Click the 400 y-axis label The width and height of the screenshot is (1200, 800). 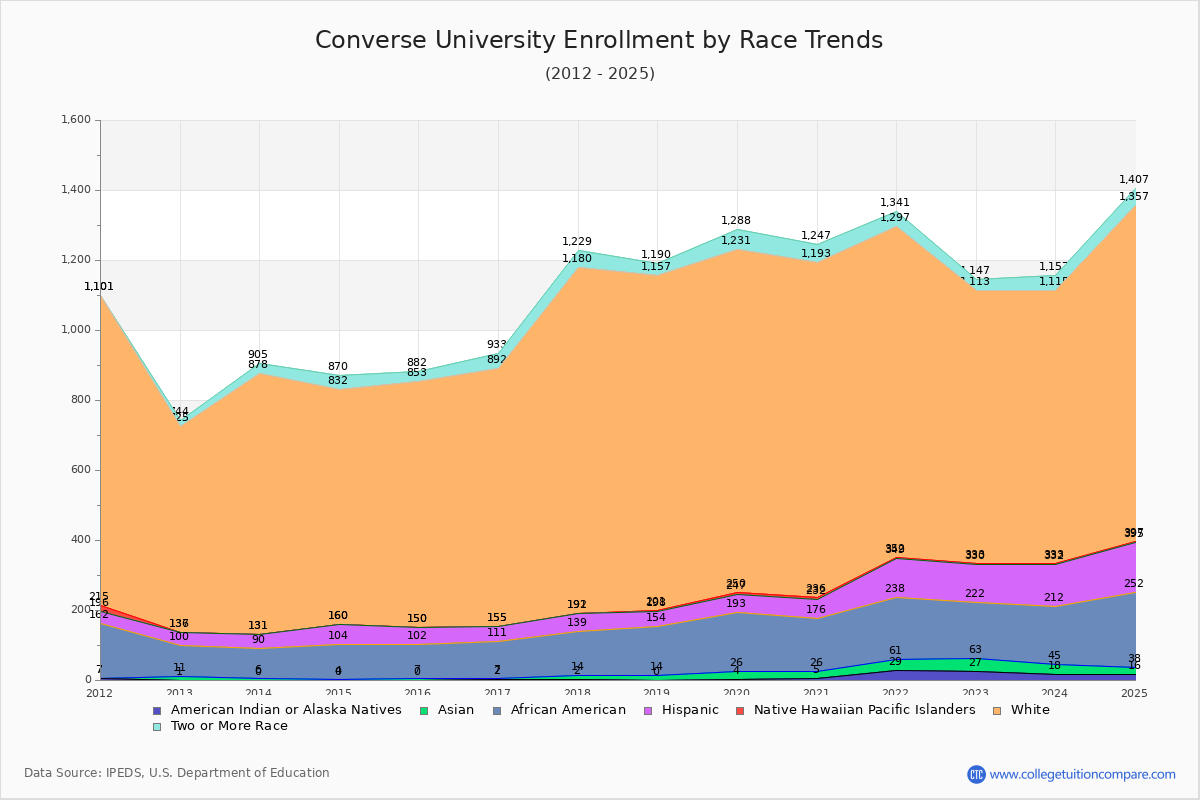click(x=81, y=540)
